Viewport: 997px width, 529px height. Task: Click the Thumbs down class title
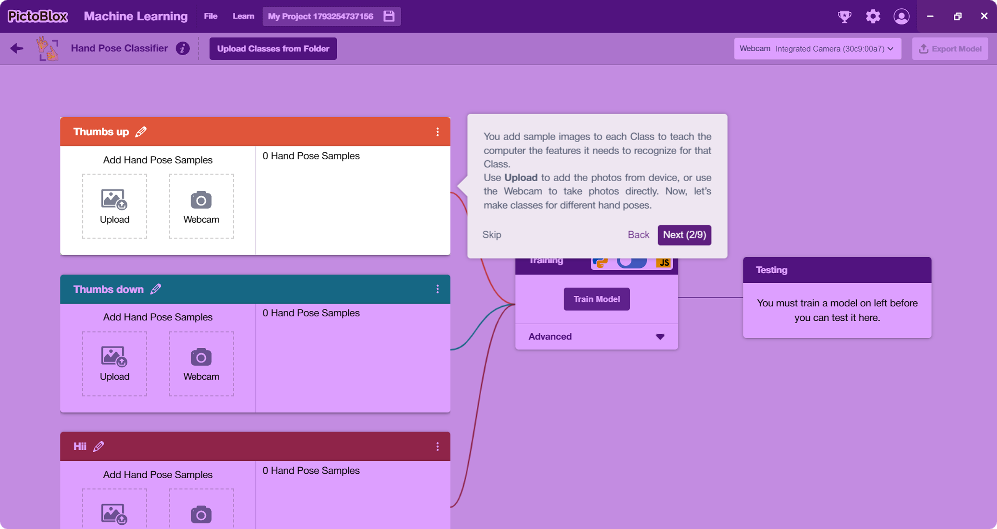coord(109,289)
